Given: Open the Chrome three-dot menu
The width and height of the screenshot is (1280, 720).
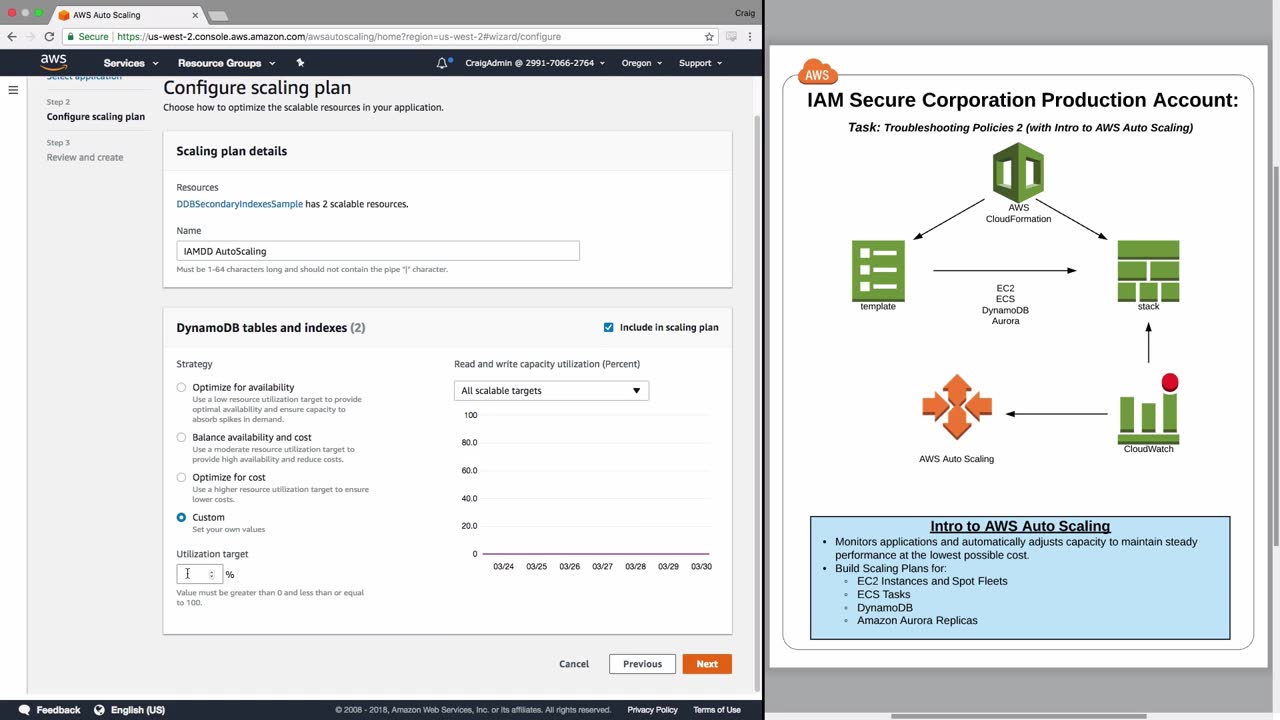Looking at the screenshot, I should [x=750, y=37].
